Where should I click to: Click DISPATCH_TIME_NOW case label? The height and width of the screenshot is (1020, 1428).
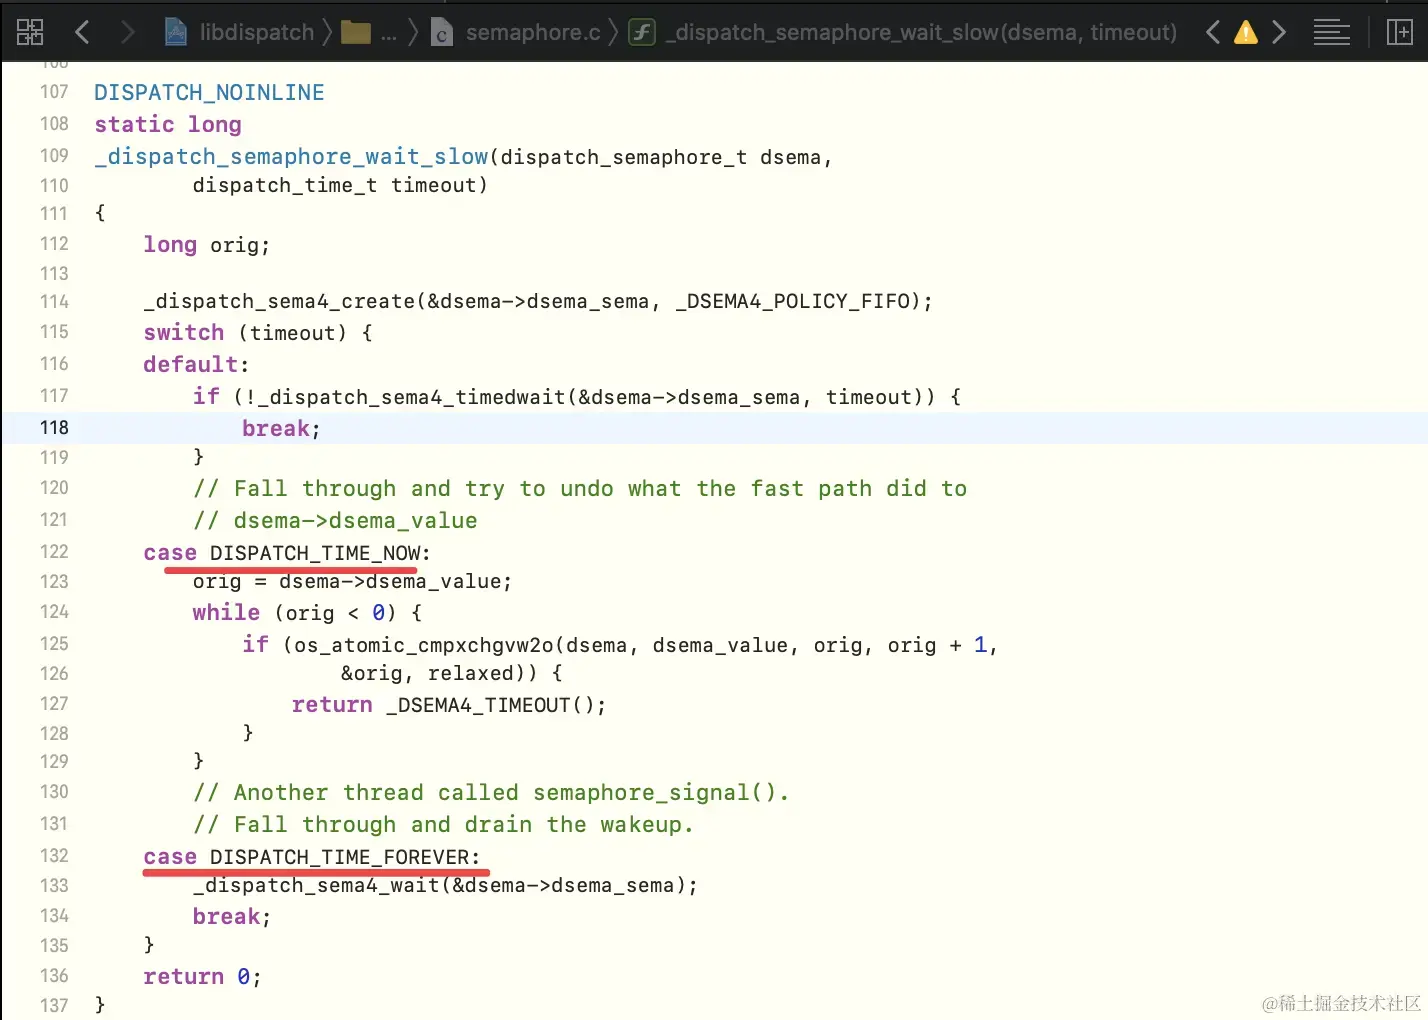pyautogui.click(x=315, y=553)
